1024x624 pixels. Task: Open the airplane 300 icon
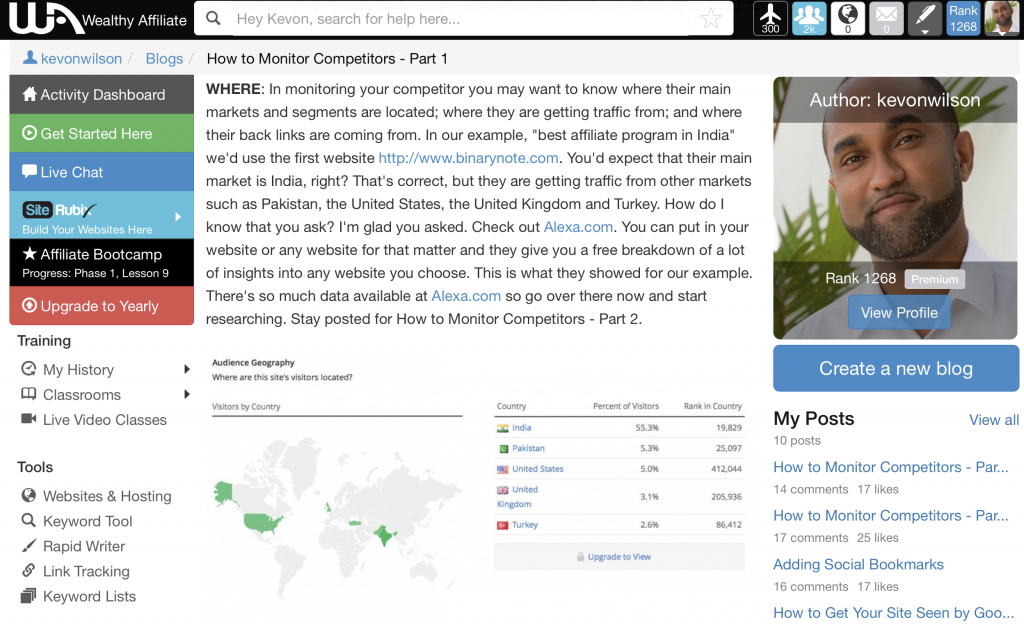[770, 18]
